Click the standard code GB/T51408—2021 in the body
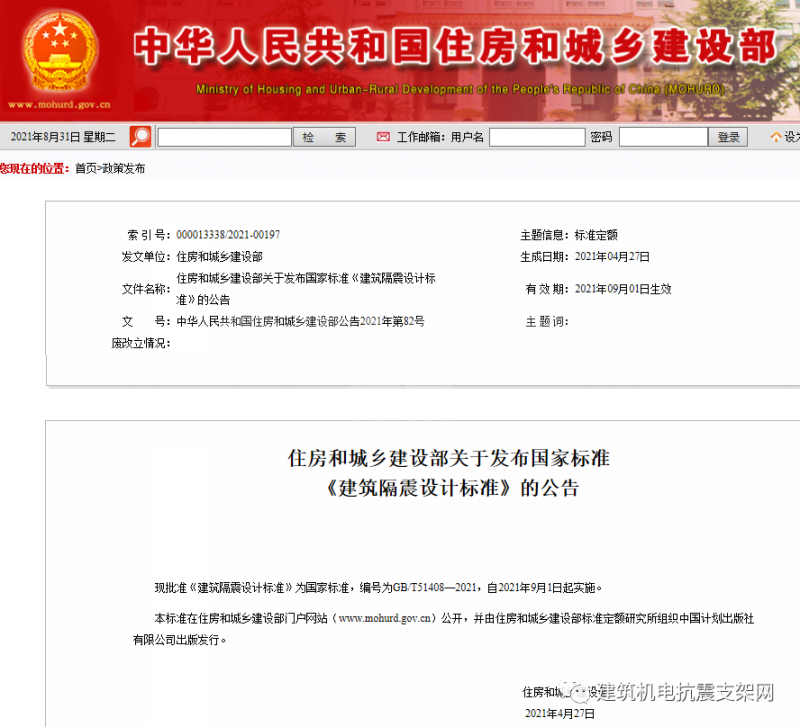This screenshot has width=800, height=727. [435, 588]
